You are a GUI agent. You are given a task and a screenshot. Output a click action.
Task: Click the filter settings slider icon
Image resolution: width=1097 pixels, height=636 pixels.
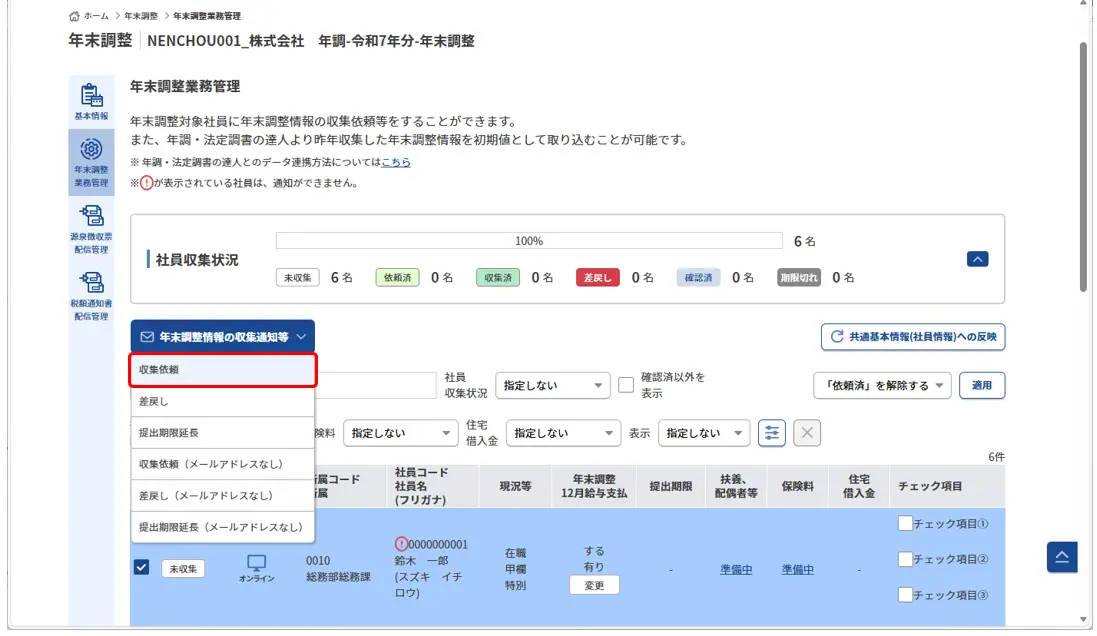[771, 433]
